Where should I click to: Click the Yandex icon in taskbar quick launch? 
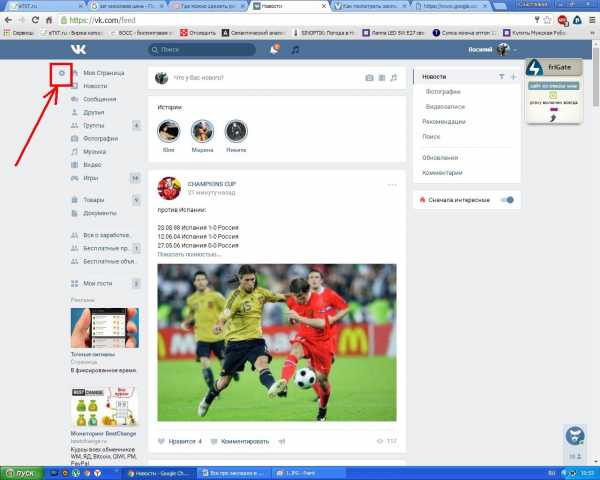(98, 473)
